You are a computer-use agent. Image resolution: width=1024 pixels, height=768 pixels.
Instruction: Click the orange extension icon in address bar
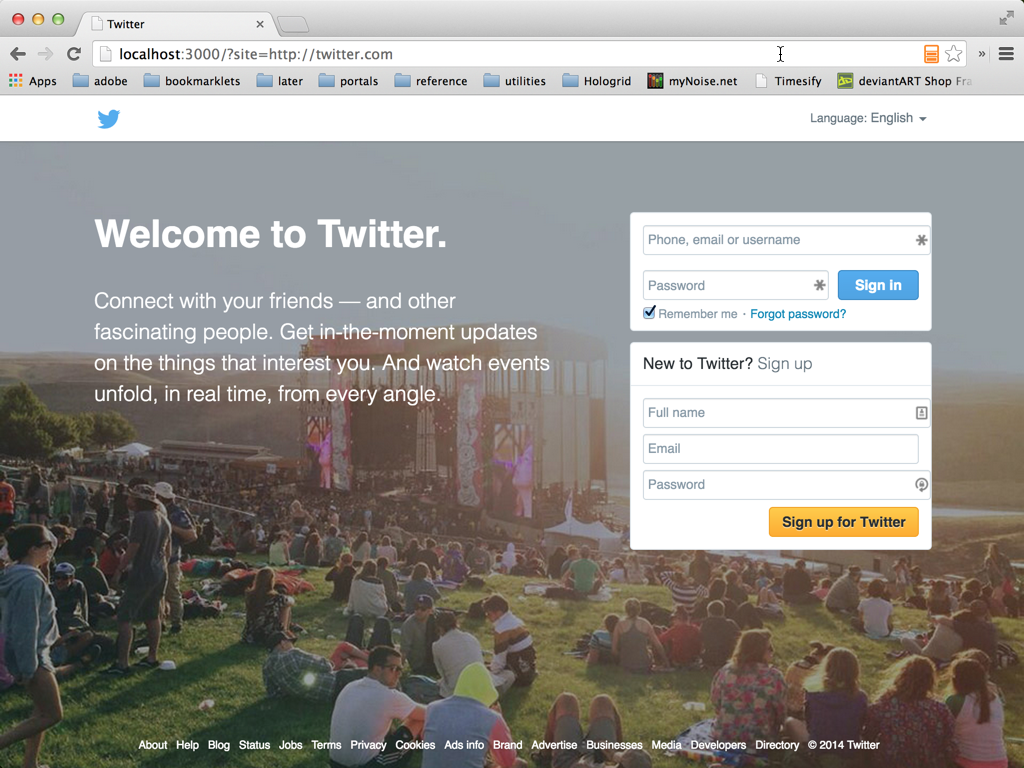point(931,54)
